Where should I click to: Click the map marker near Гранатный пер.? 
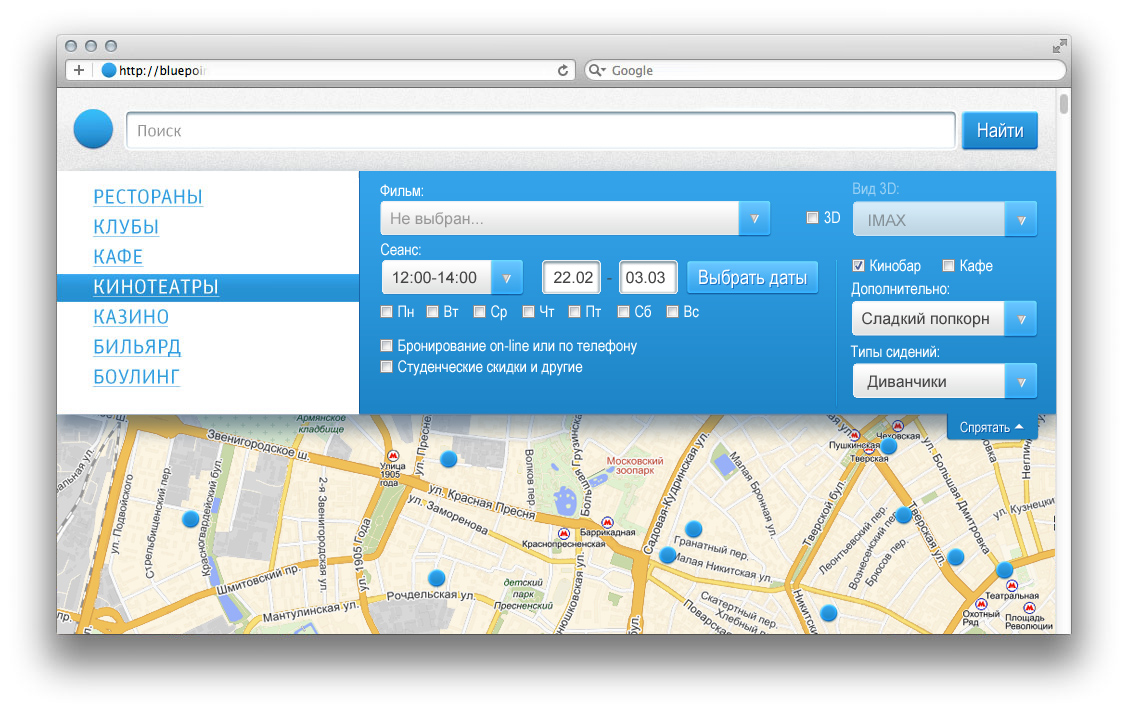click(x=693, y=529)
